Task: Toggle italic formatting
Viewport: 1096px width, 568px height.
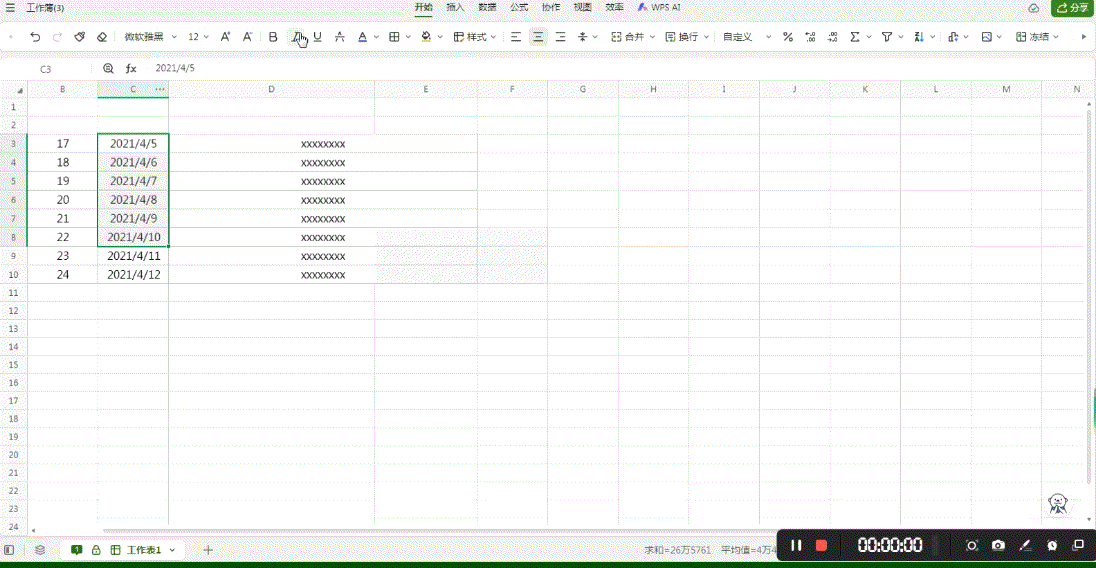Action: point(296,37)
